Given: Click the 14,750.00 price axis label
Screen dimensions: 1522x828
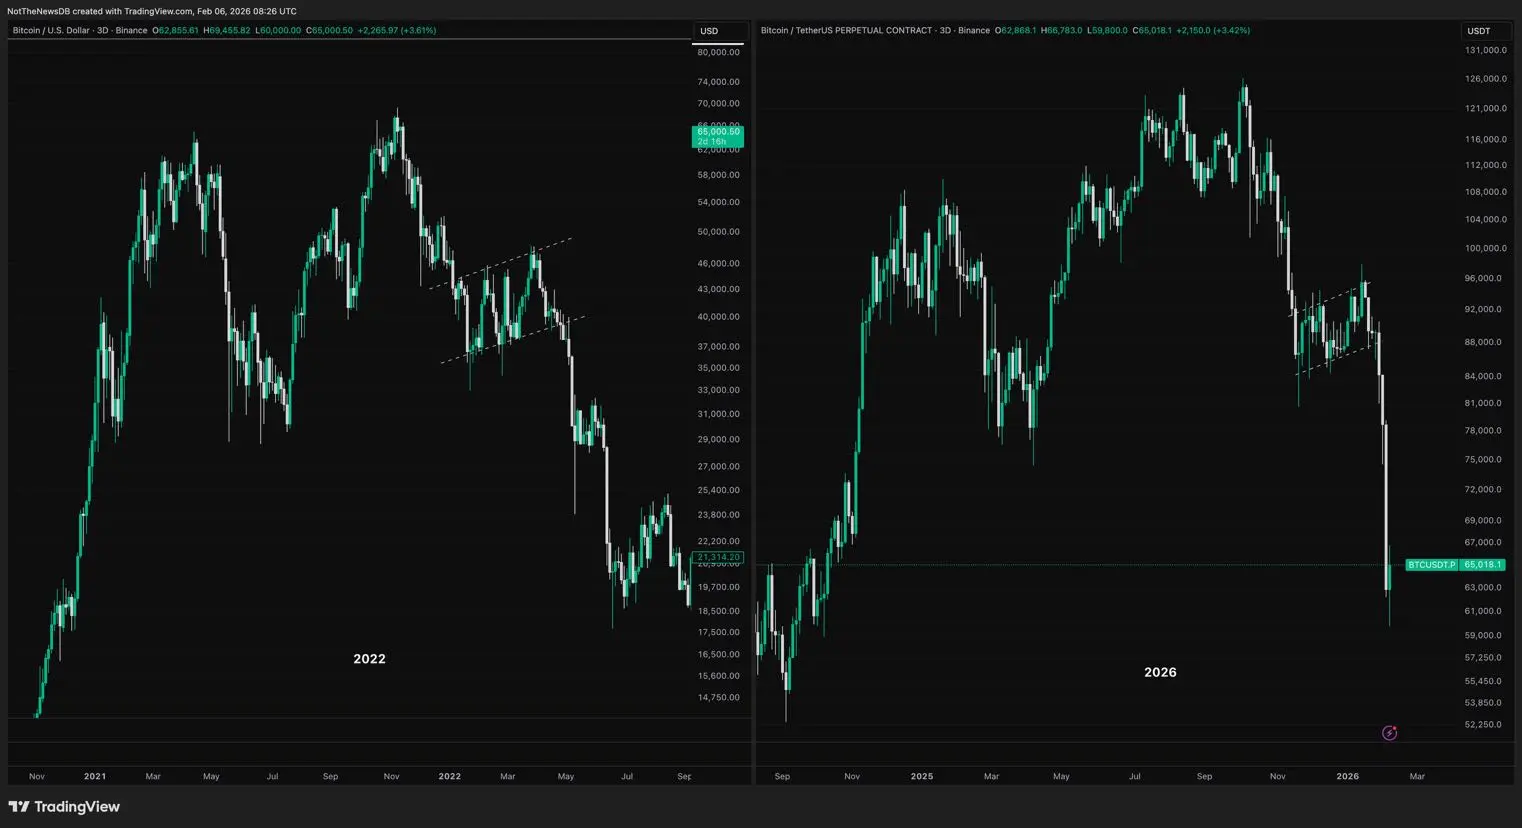Looking at the screenshot, I should pos(718,698).
